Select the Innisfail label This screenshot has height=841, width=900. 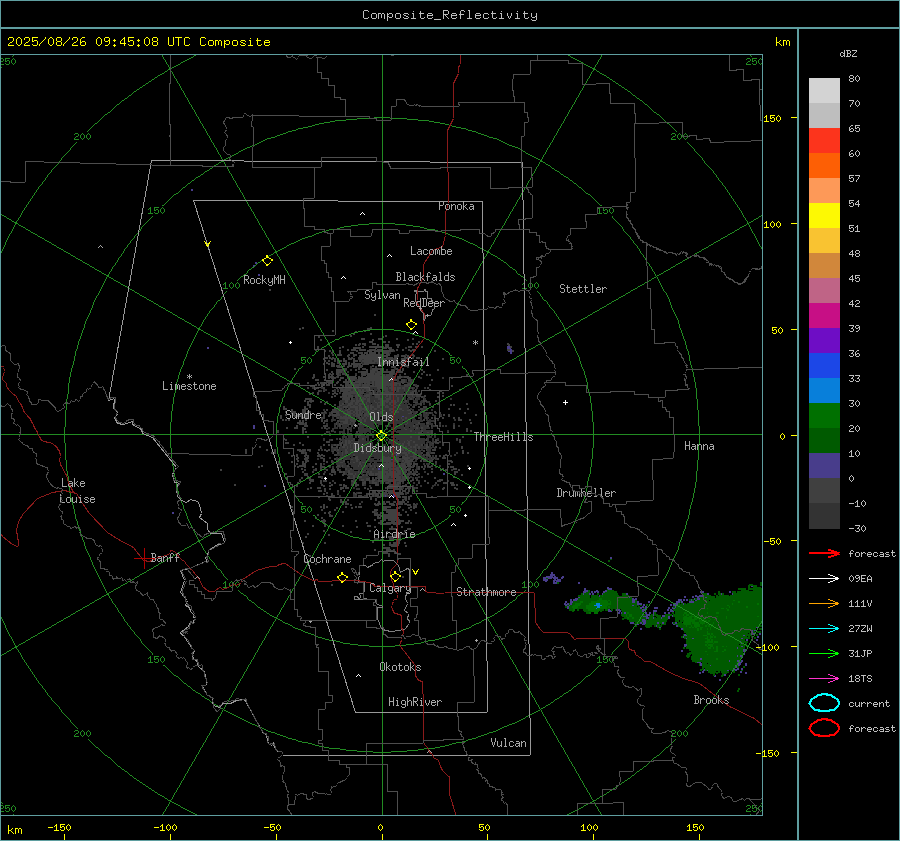[403, 362]
